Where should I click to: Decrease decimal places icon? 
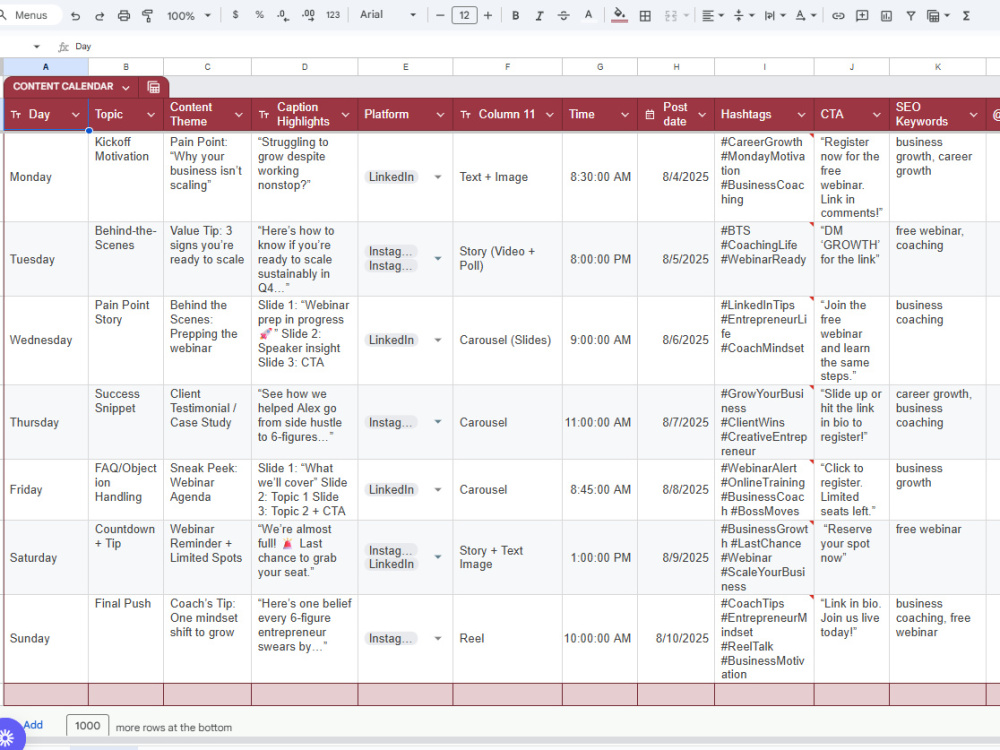click(283, 15)
